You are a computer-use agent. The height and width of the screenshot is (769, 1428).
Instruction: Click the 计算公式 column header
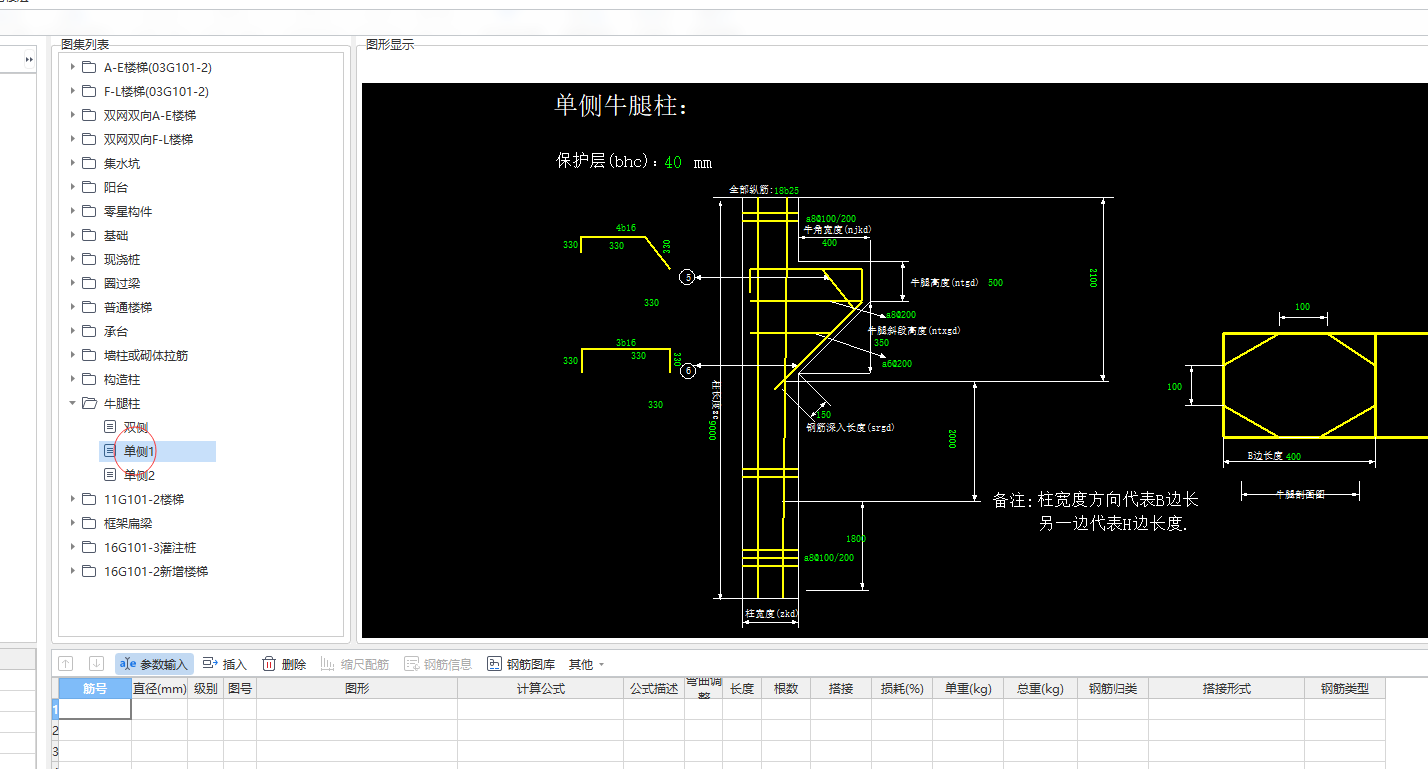point(541,688)
